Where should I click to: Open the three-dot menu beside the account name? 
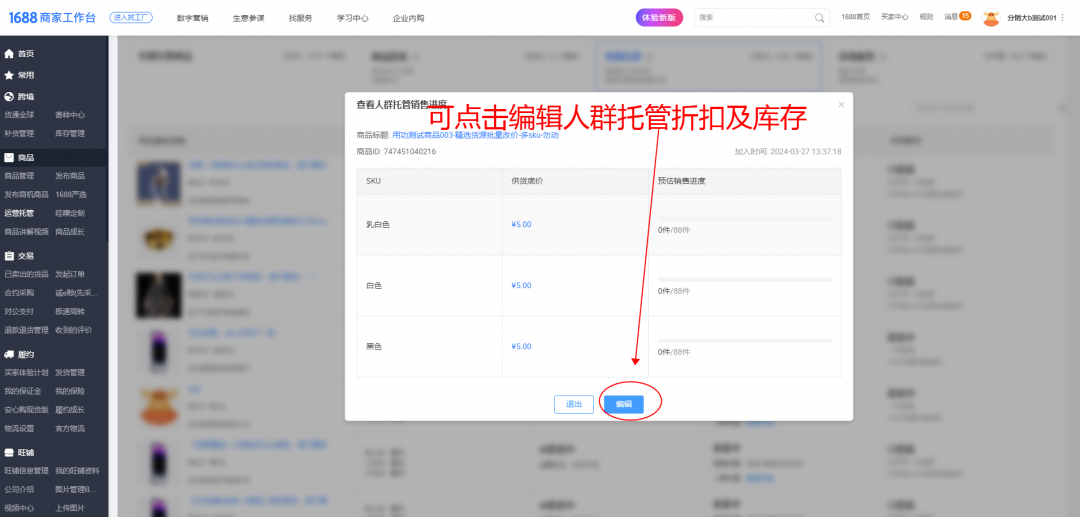(x=1063, y=18)
